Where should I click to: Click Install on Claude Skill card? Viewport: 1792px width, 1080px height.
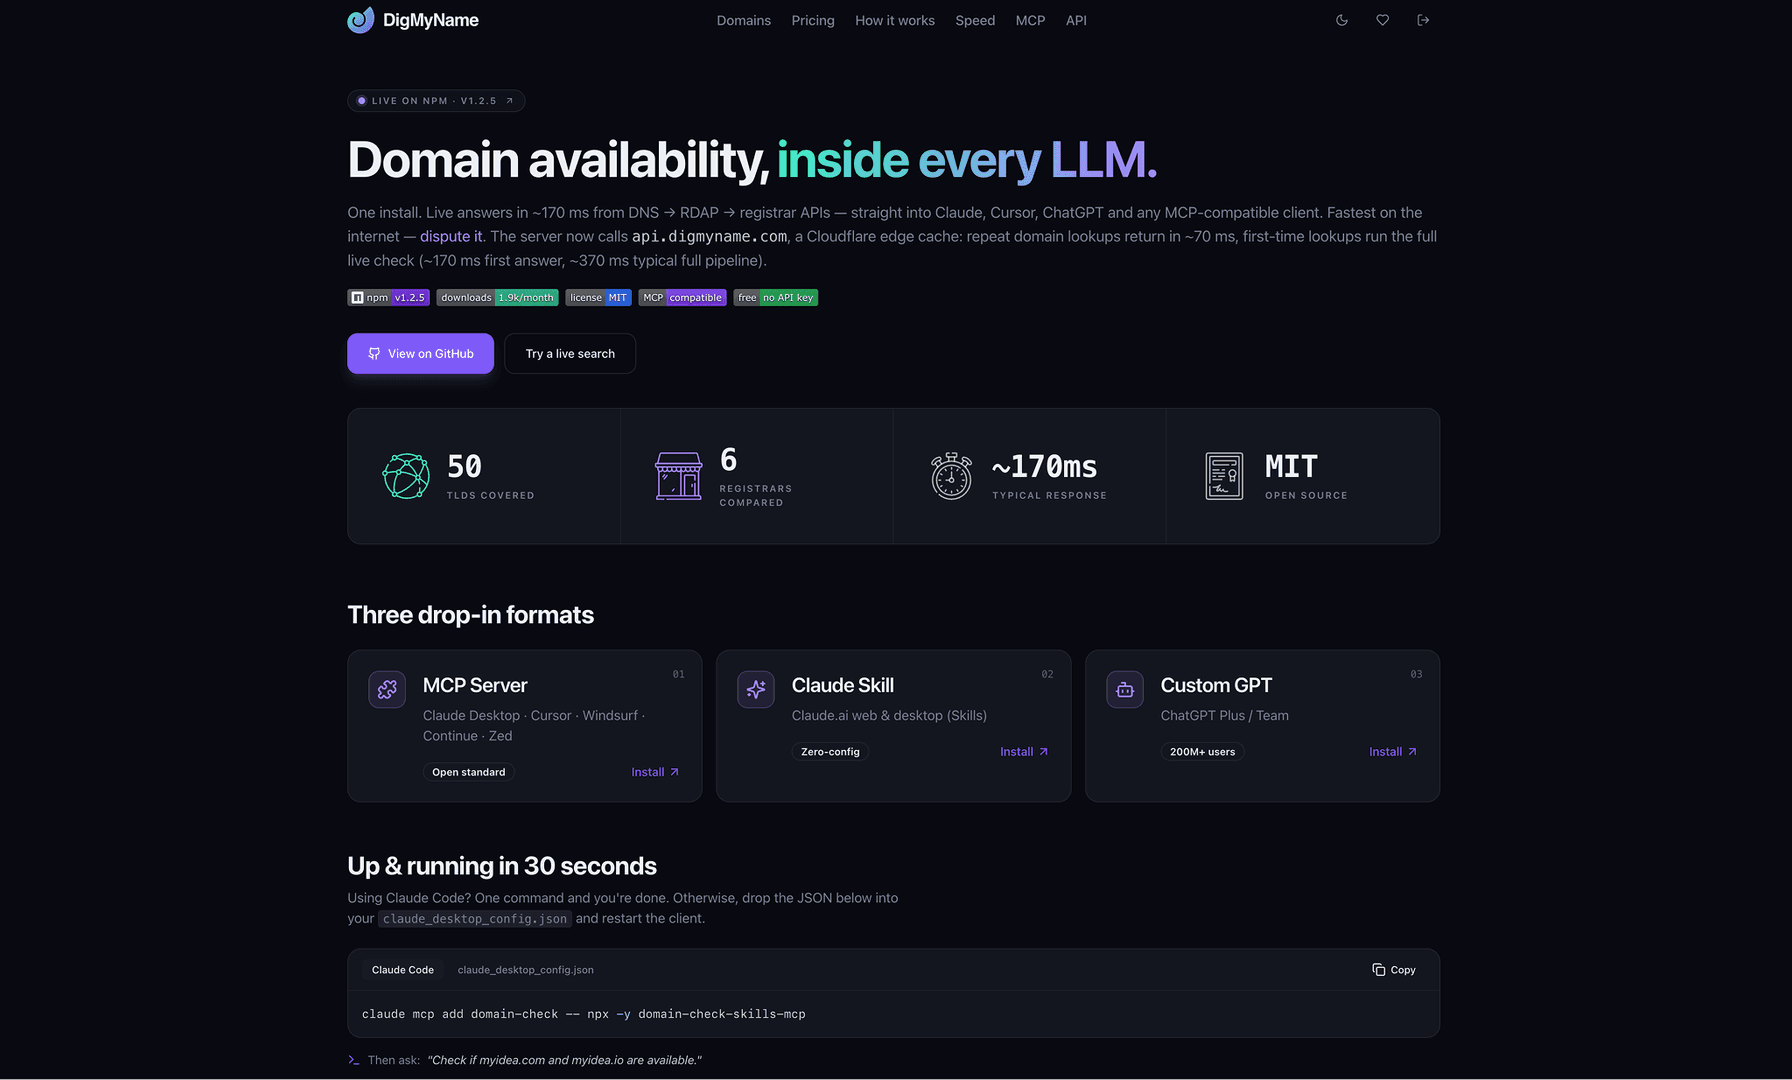pyautogui.click(x=1024, y=752)
